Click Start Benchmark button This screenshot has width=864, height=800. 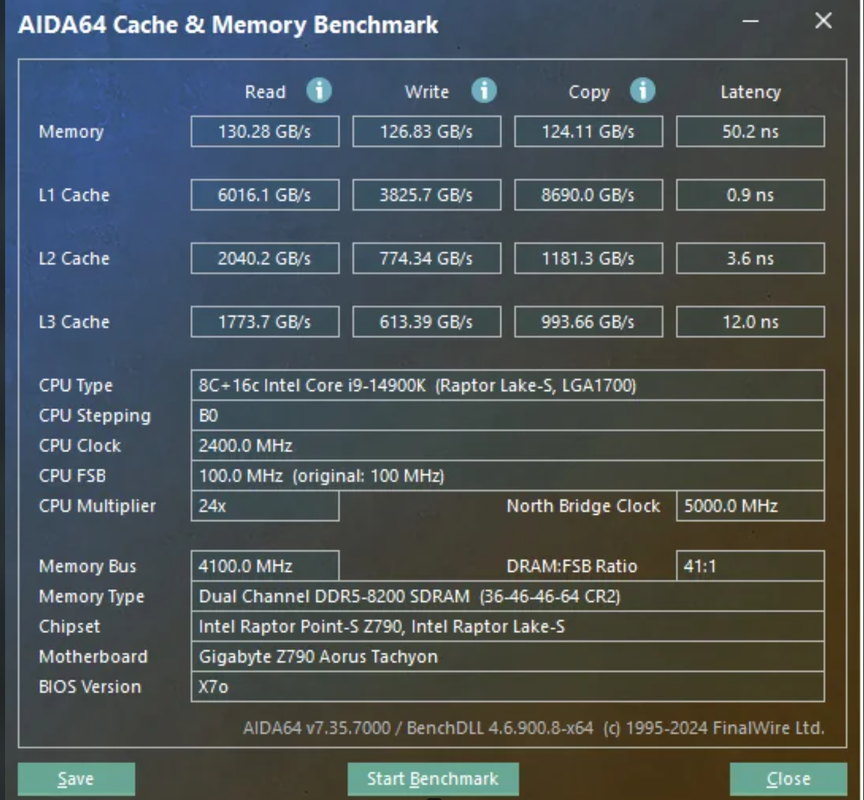point(433,779)
